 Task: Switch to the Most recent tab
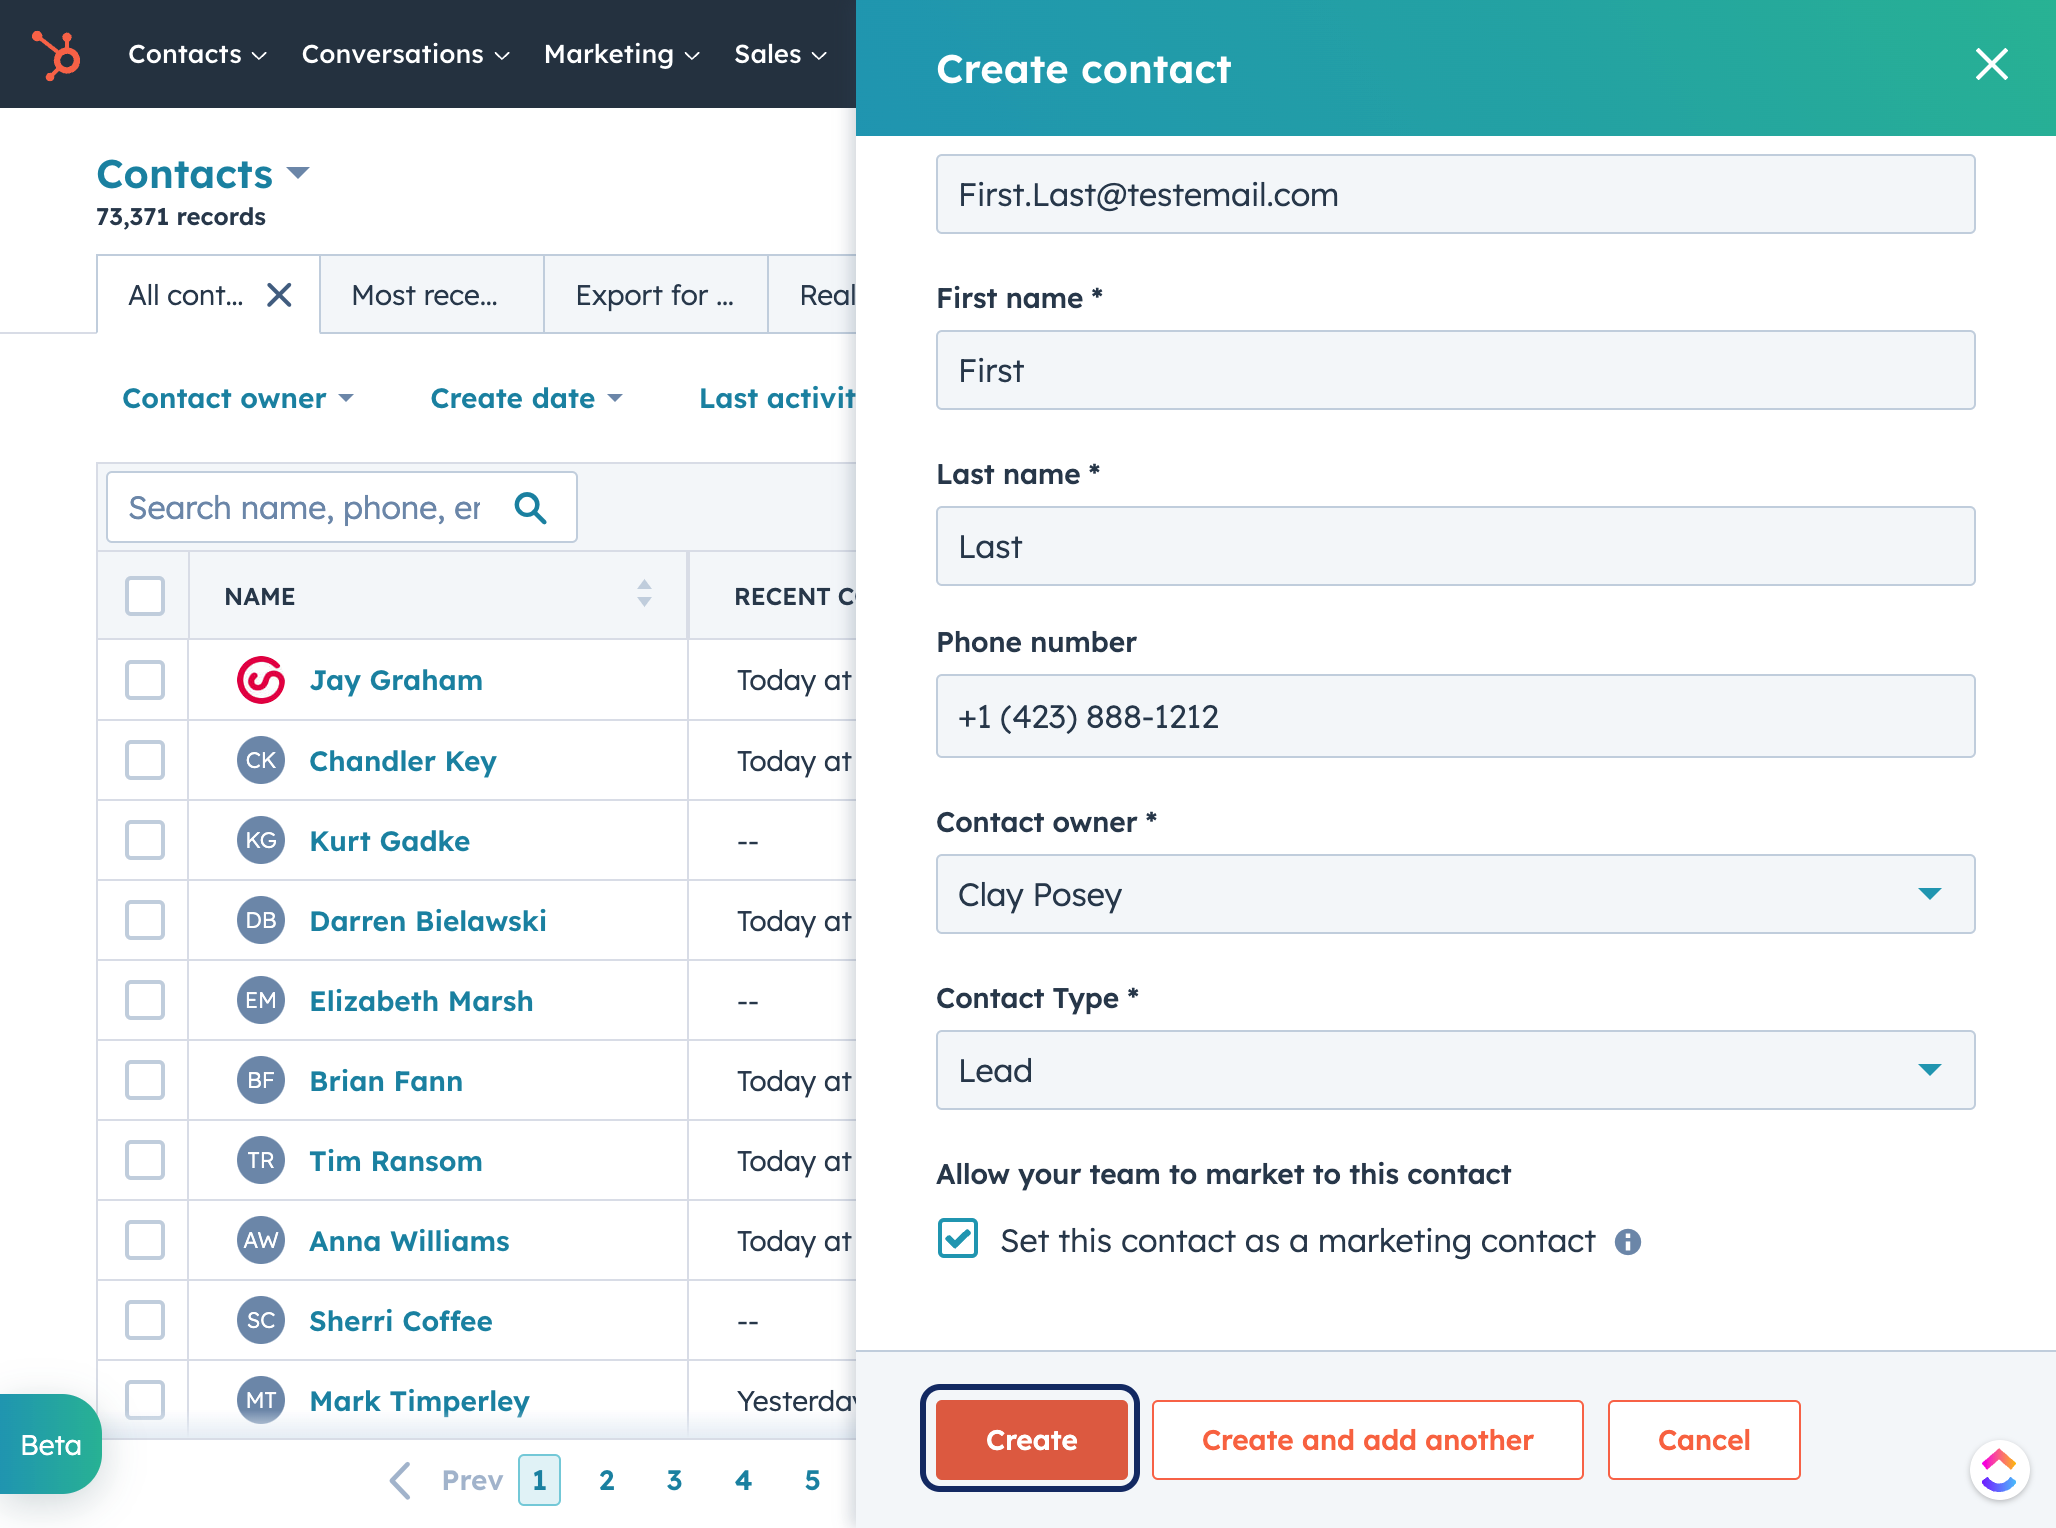tap(432, 295)
